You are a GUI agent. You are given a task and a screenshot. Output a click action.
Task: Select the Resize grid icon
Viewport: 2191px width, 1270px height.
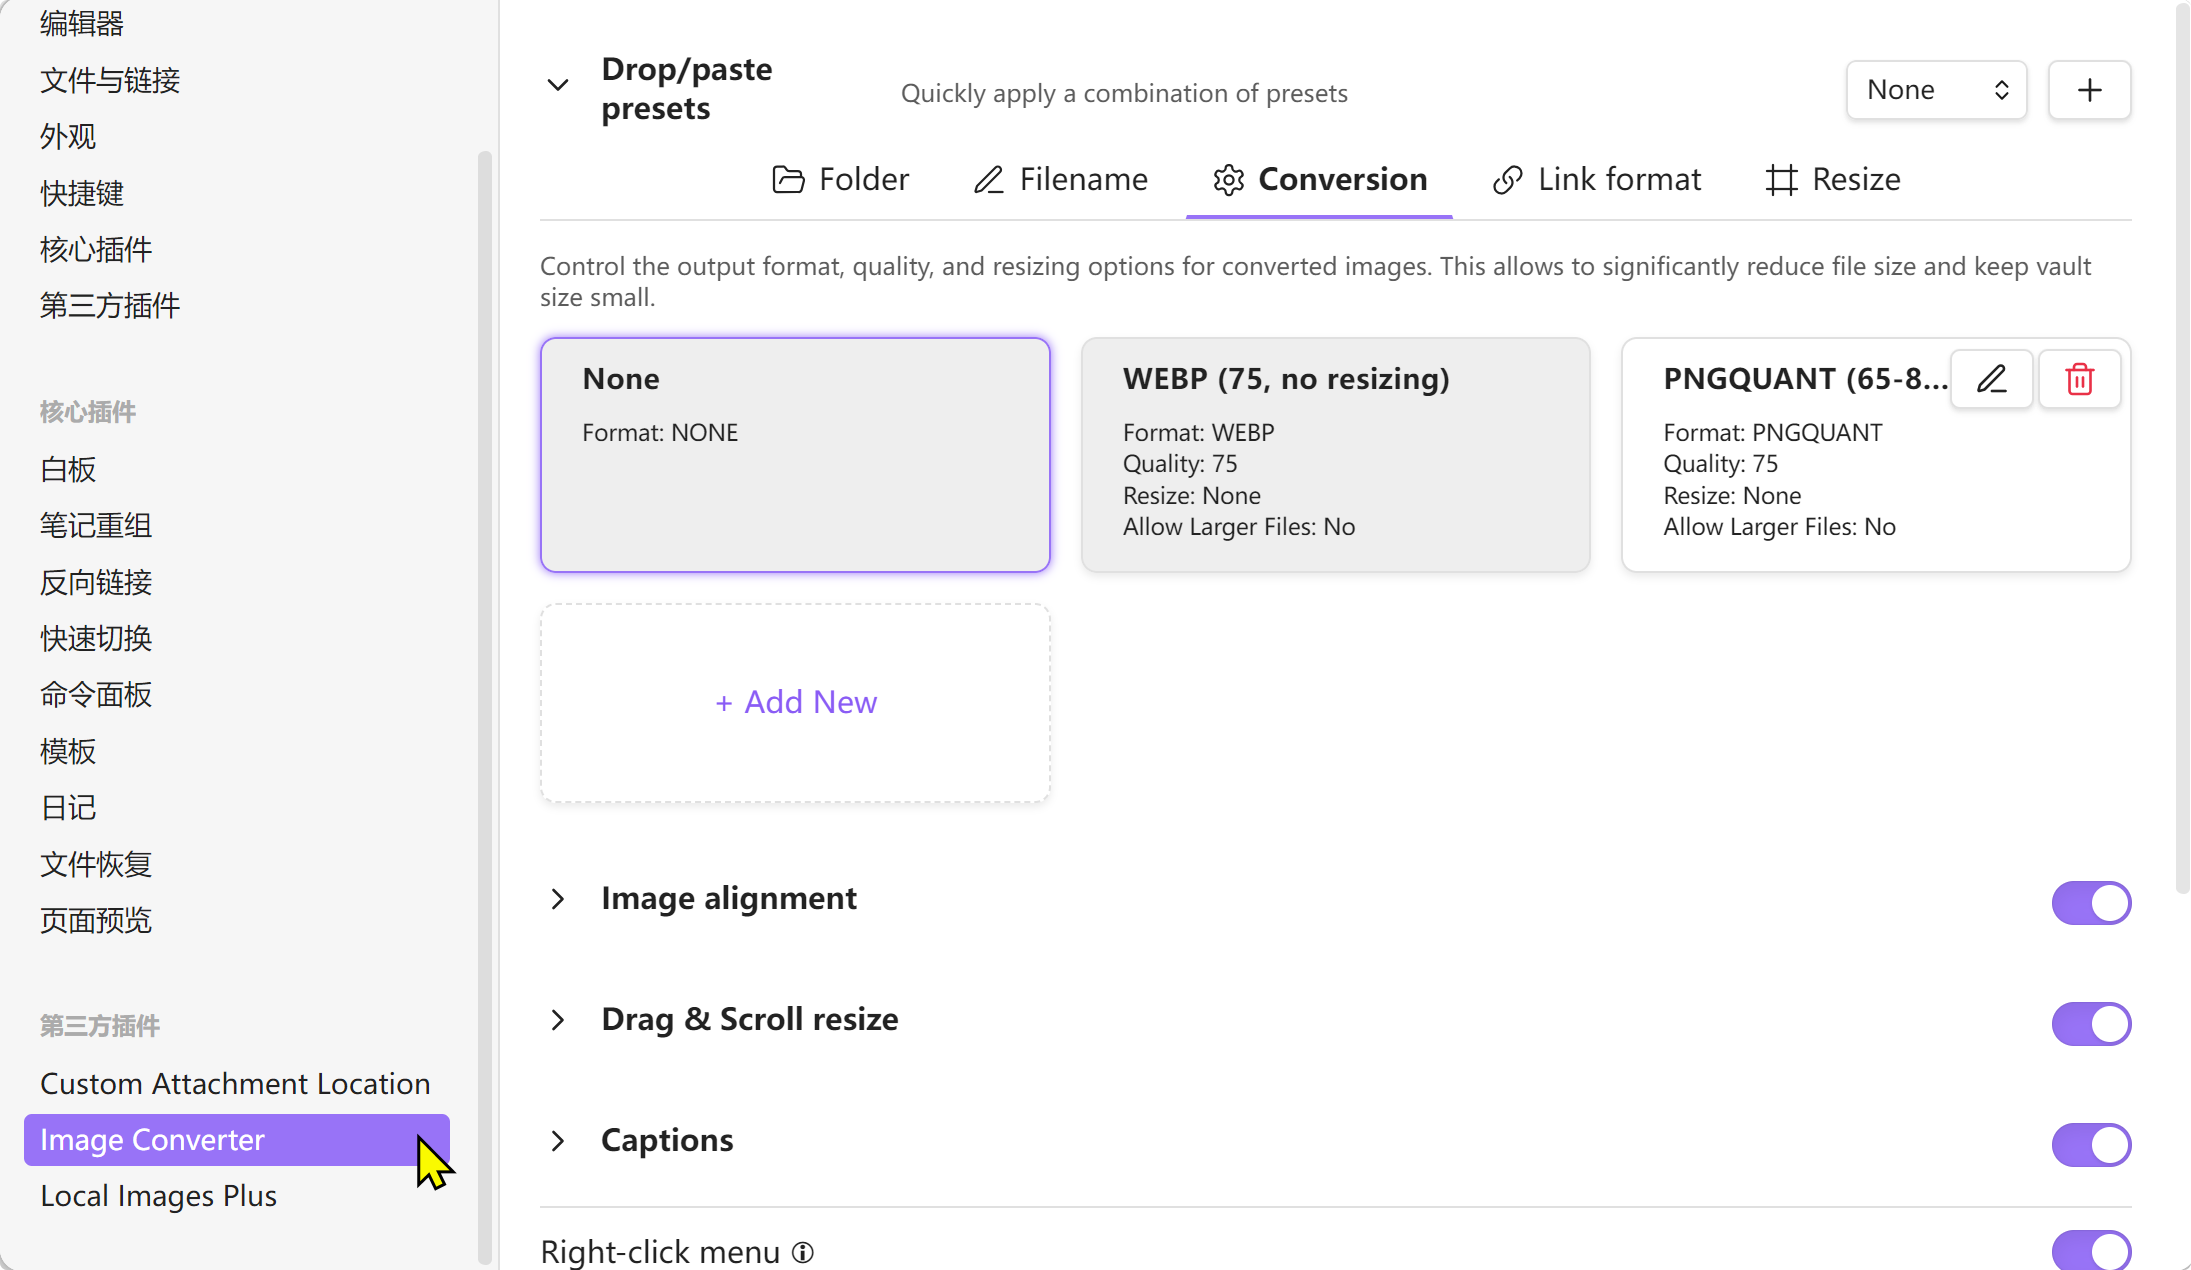coord(1780,179)
